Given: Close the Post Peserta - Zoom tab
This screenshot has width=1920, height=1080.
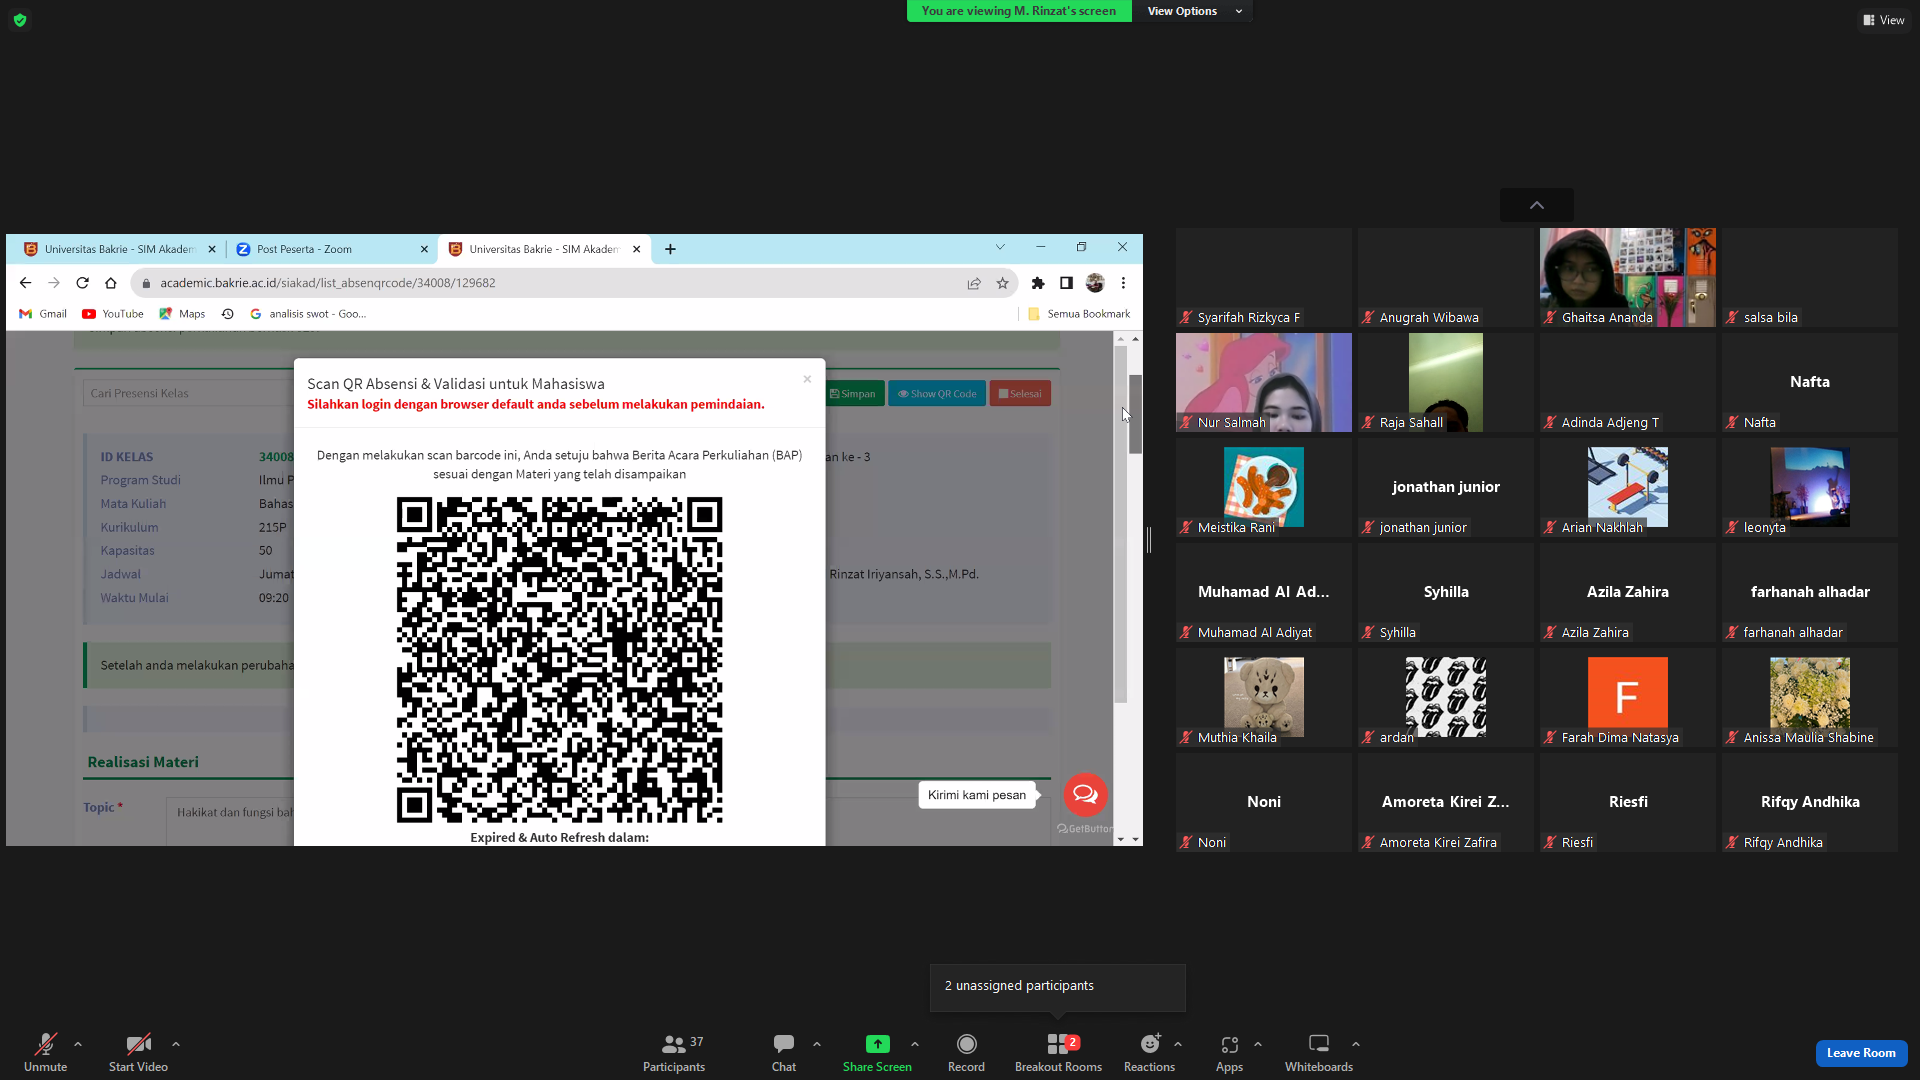Looking at the screenshot, I should pyautogui.click(x=424, y=249).
